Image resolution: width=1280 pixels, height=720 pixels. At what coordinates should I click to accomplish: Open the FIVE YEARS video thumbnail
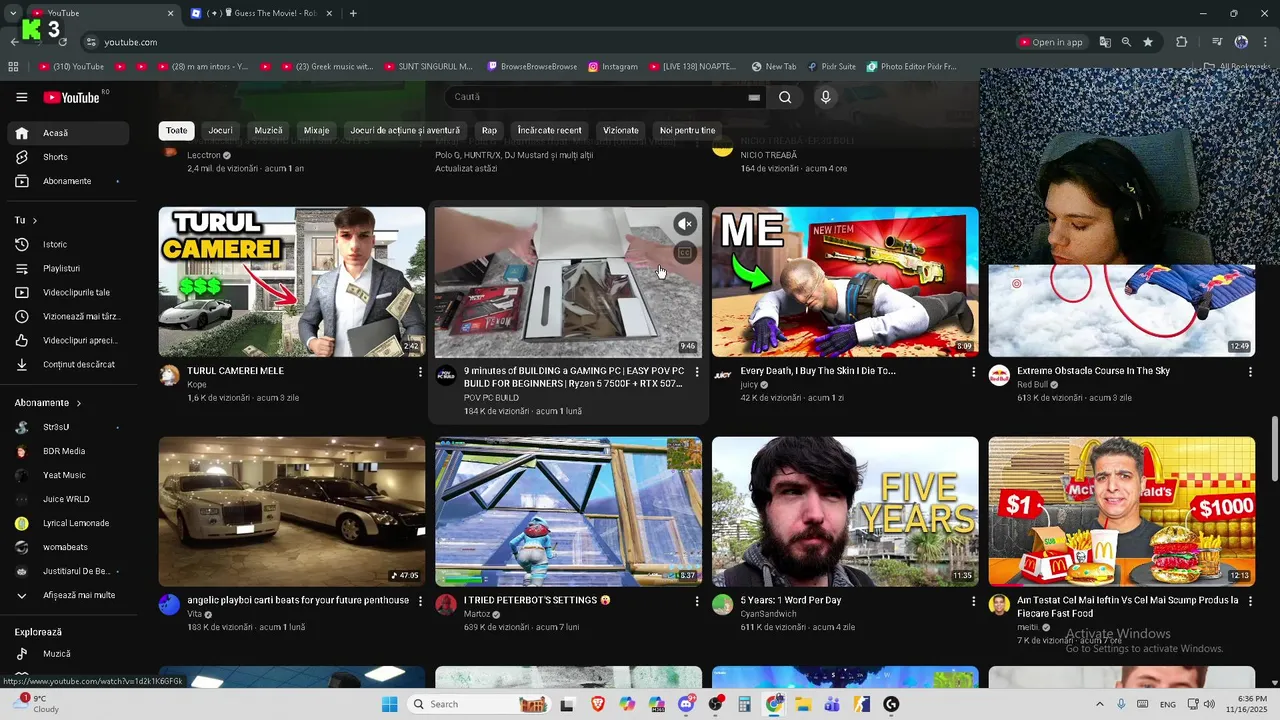[x=845, y=511]
